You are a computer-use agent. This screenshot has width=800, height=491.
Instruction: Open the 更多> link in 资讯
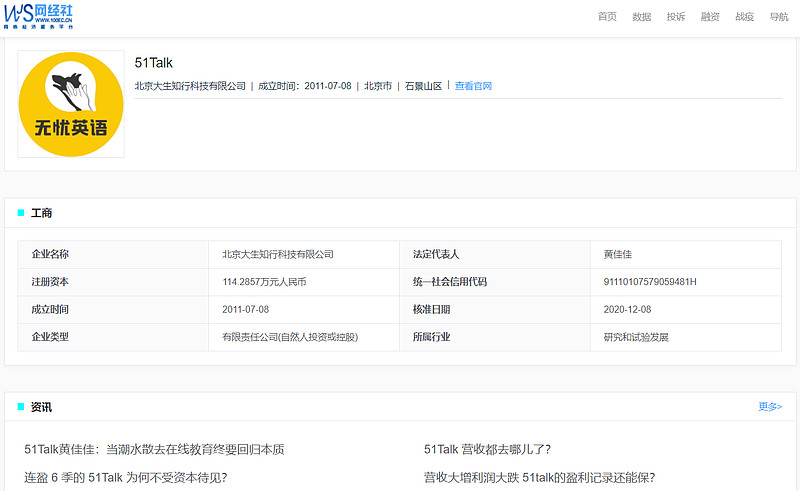point(770,406)
